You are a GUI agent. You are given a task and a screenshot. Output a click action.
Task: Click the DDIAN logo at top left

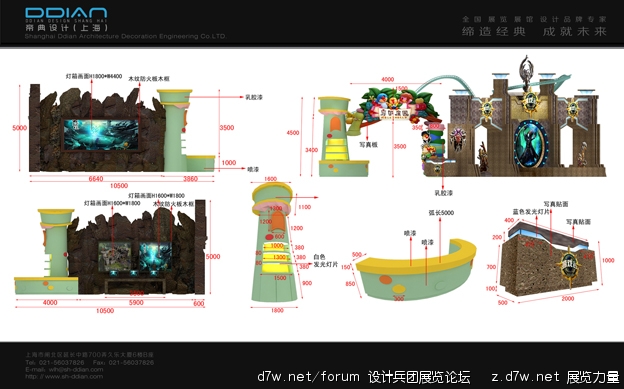66,20
